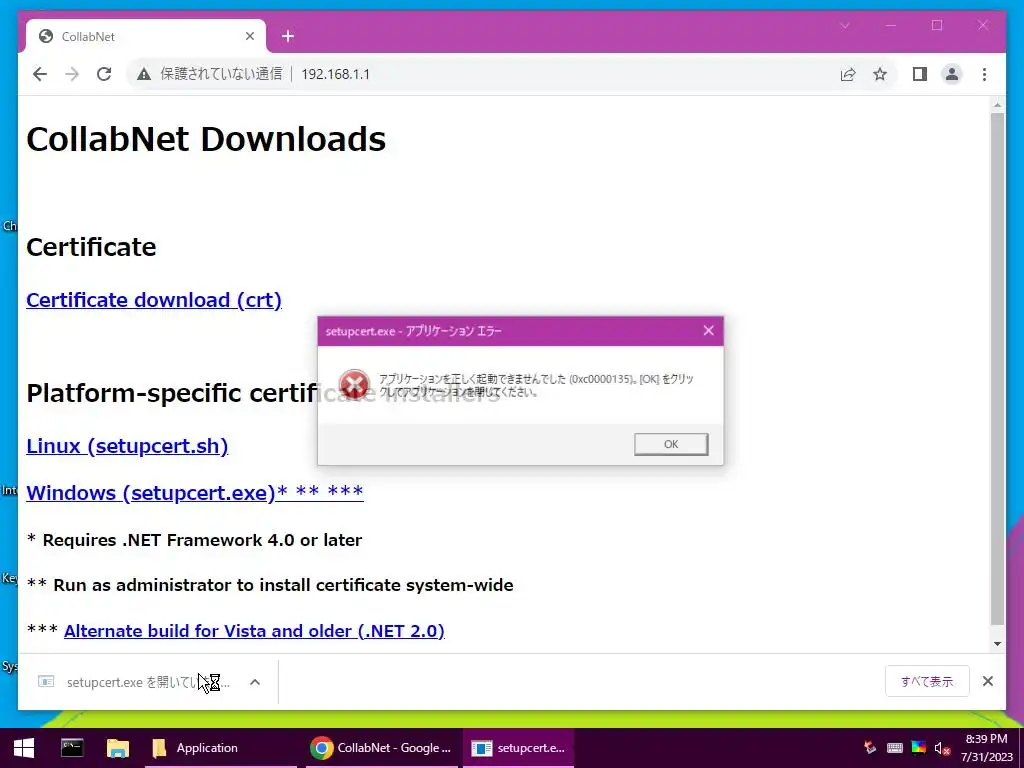
Task: Open the Chrome three-dot menu
Action: (x=984, y=74)
